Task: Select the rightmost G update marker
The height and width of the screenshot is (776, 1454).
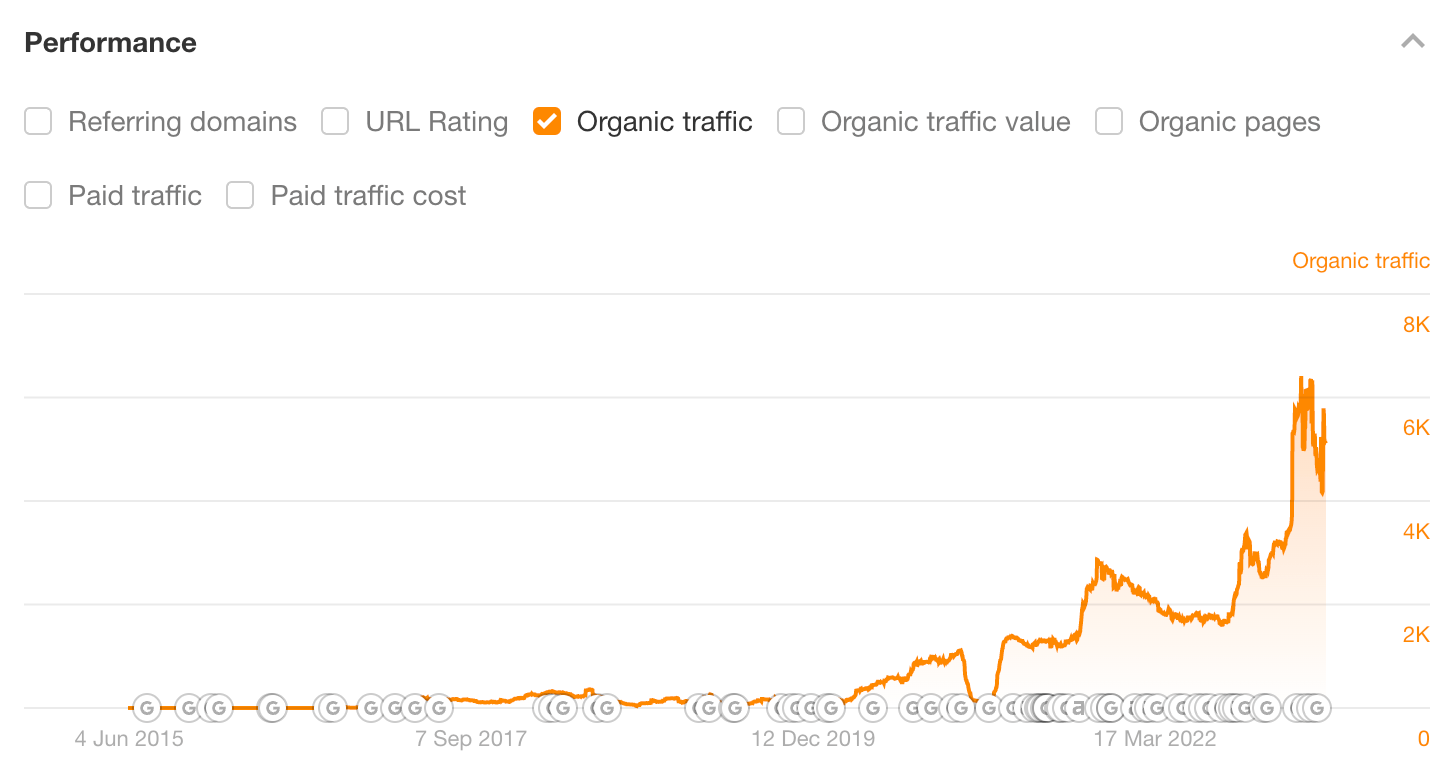Action: tap(1319, 707)
